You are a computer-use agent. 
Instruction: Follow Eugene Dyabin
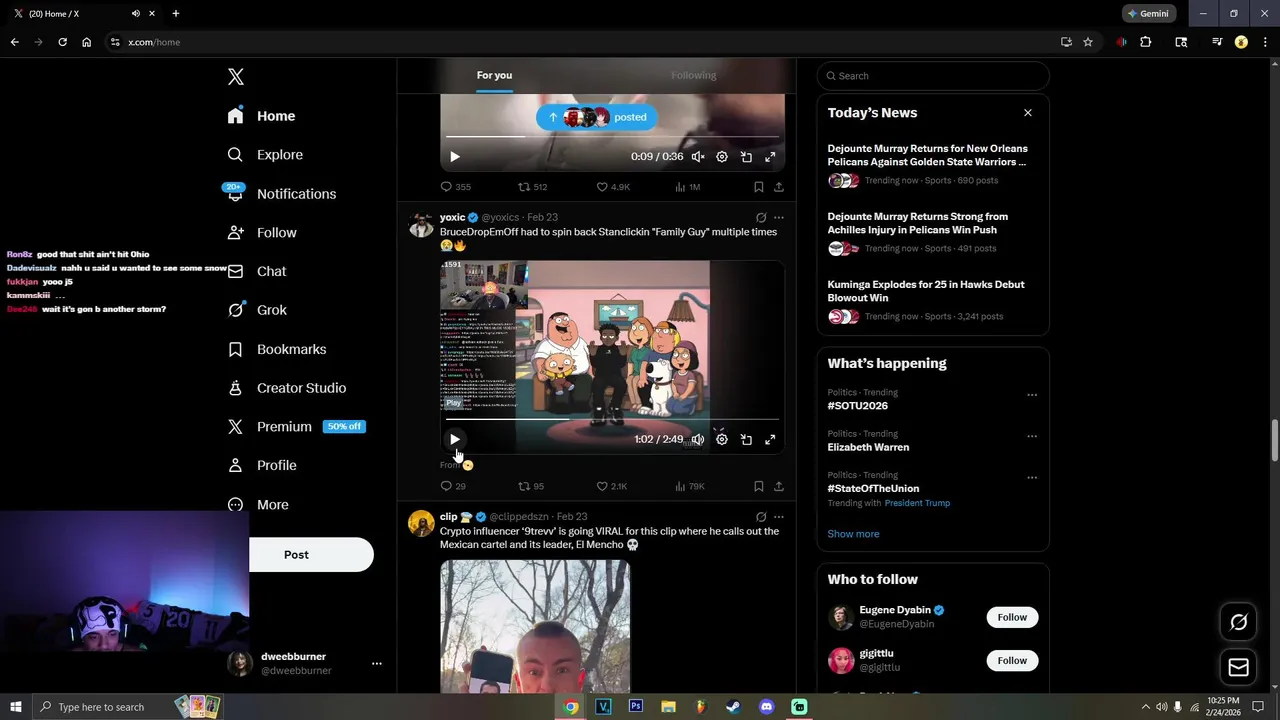click(1012, 617)
